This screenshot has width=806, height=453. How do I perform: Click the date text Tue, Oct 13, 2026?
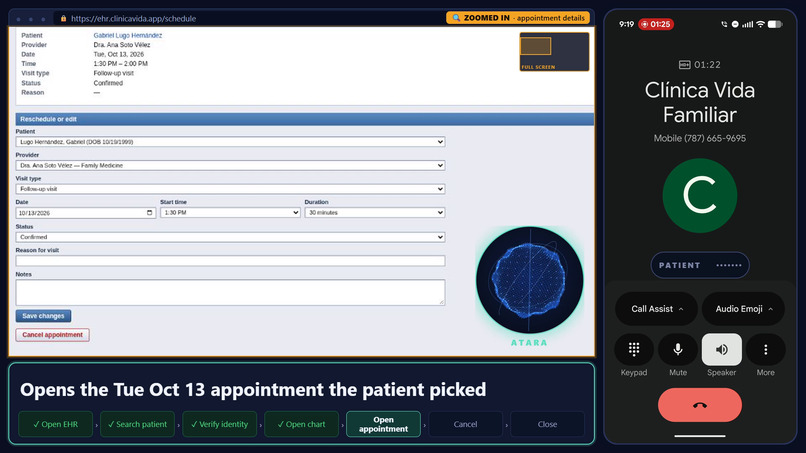coord(119,54)
